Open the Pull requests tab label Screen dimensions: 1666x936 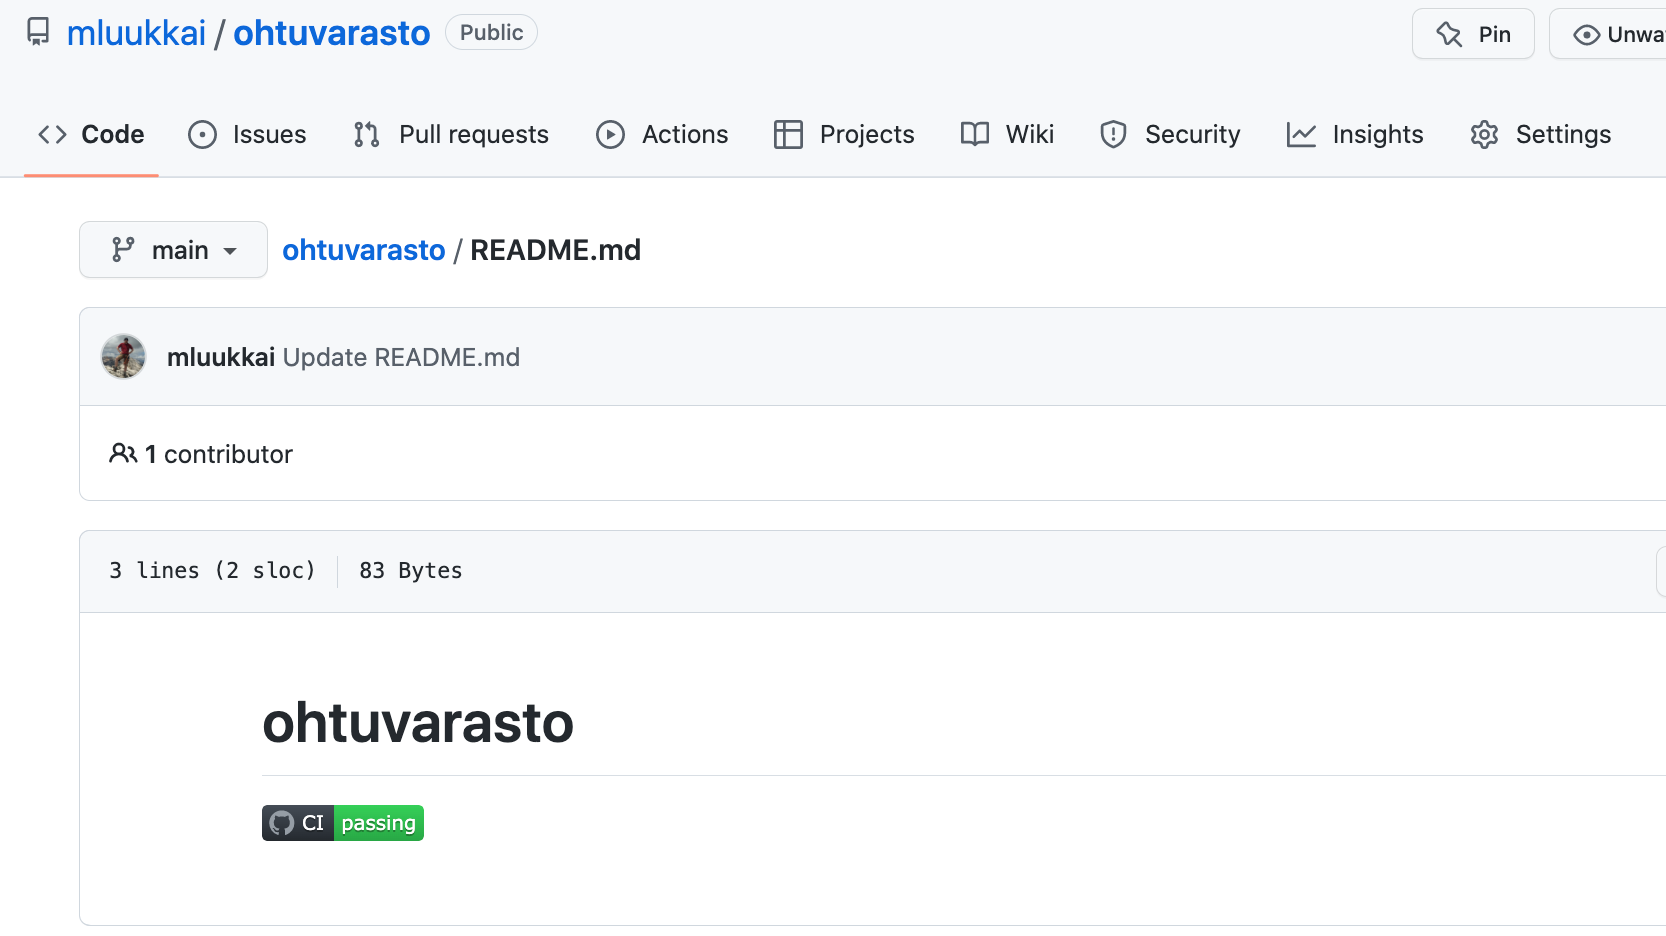[x=473, y=135]
